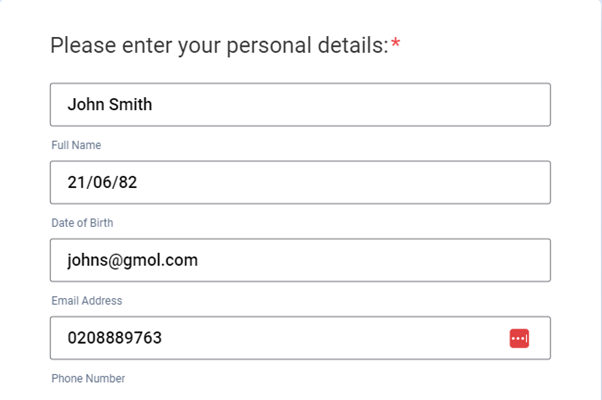Image resolution: width=602 pixels, height=400 pixels.
Task: Click the '0208889763' phone number text
Action: 114,338
